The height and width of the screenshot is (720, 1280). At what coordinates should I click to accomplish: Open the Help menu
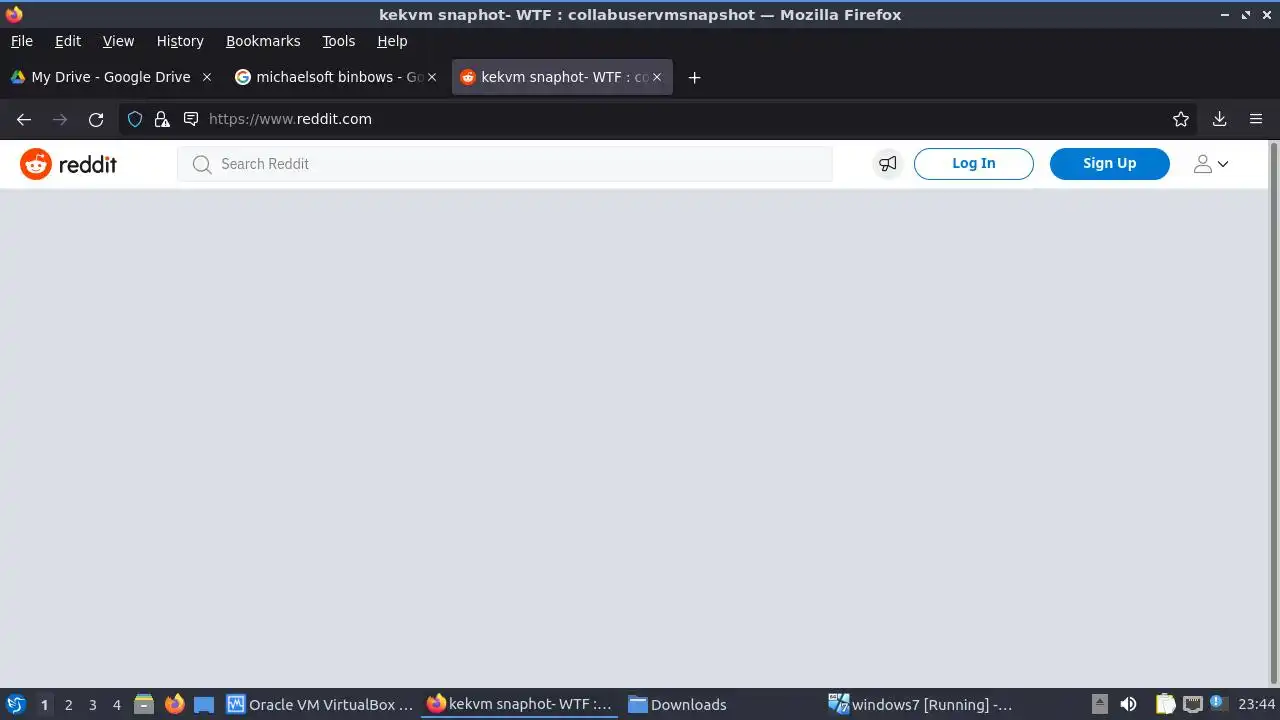(x=392, y=41)
